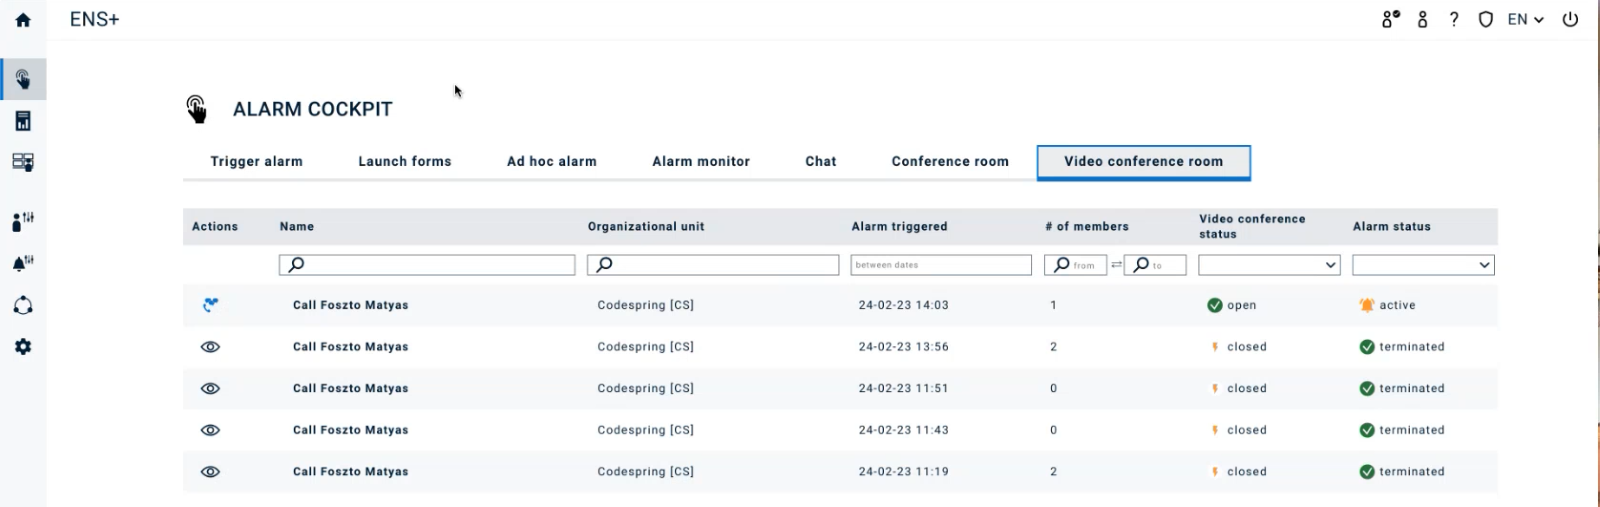Viewport: 1600px width, 507px height.
Task: Click Codespring [CS] in 13:56 row
Action: [x=646, y=347]
